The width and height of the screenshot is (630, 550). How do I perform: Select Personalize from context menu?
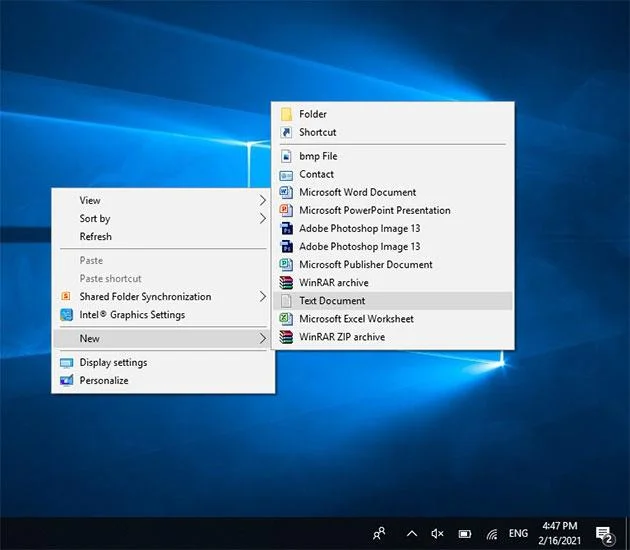[163, 380]
